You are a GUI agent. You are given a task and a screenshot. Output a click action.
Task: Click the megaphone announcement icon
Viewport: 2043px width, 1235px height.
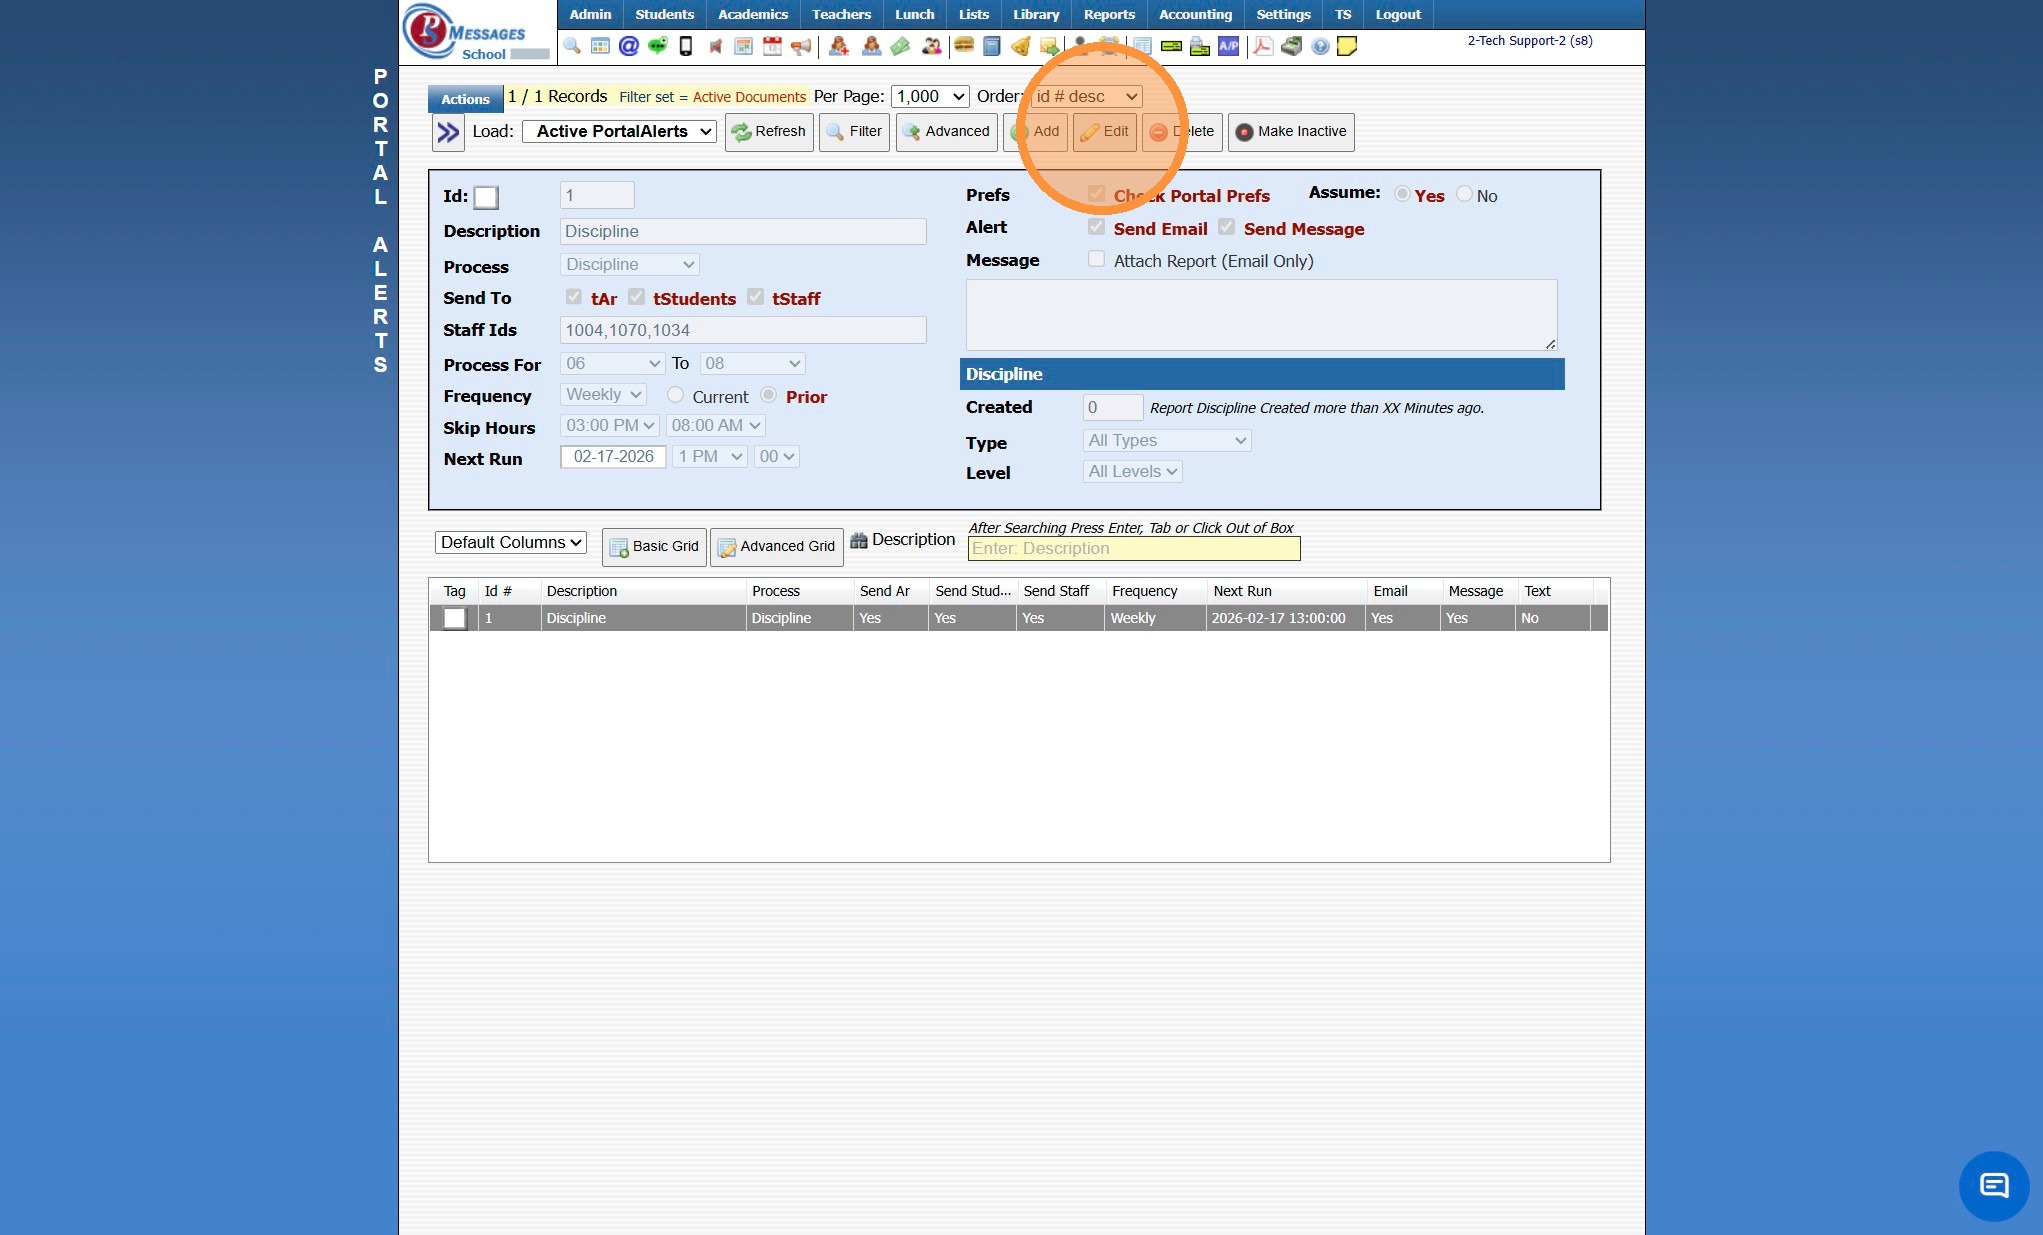pos(801,46)
